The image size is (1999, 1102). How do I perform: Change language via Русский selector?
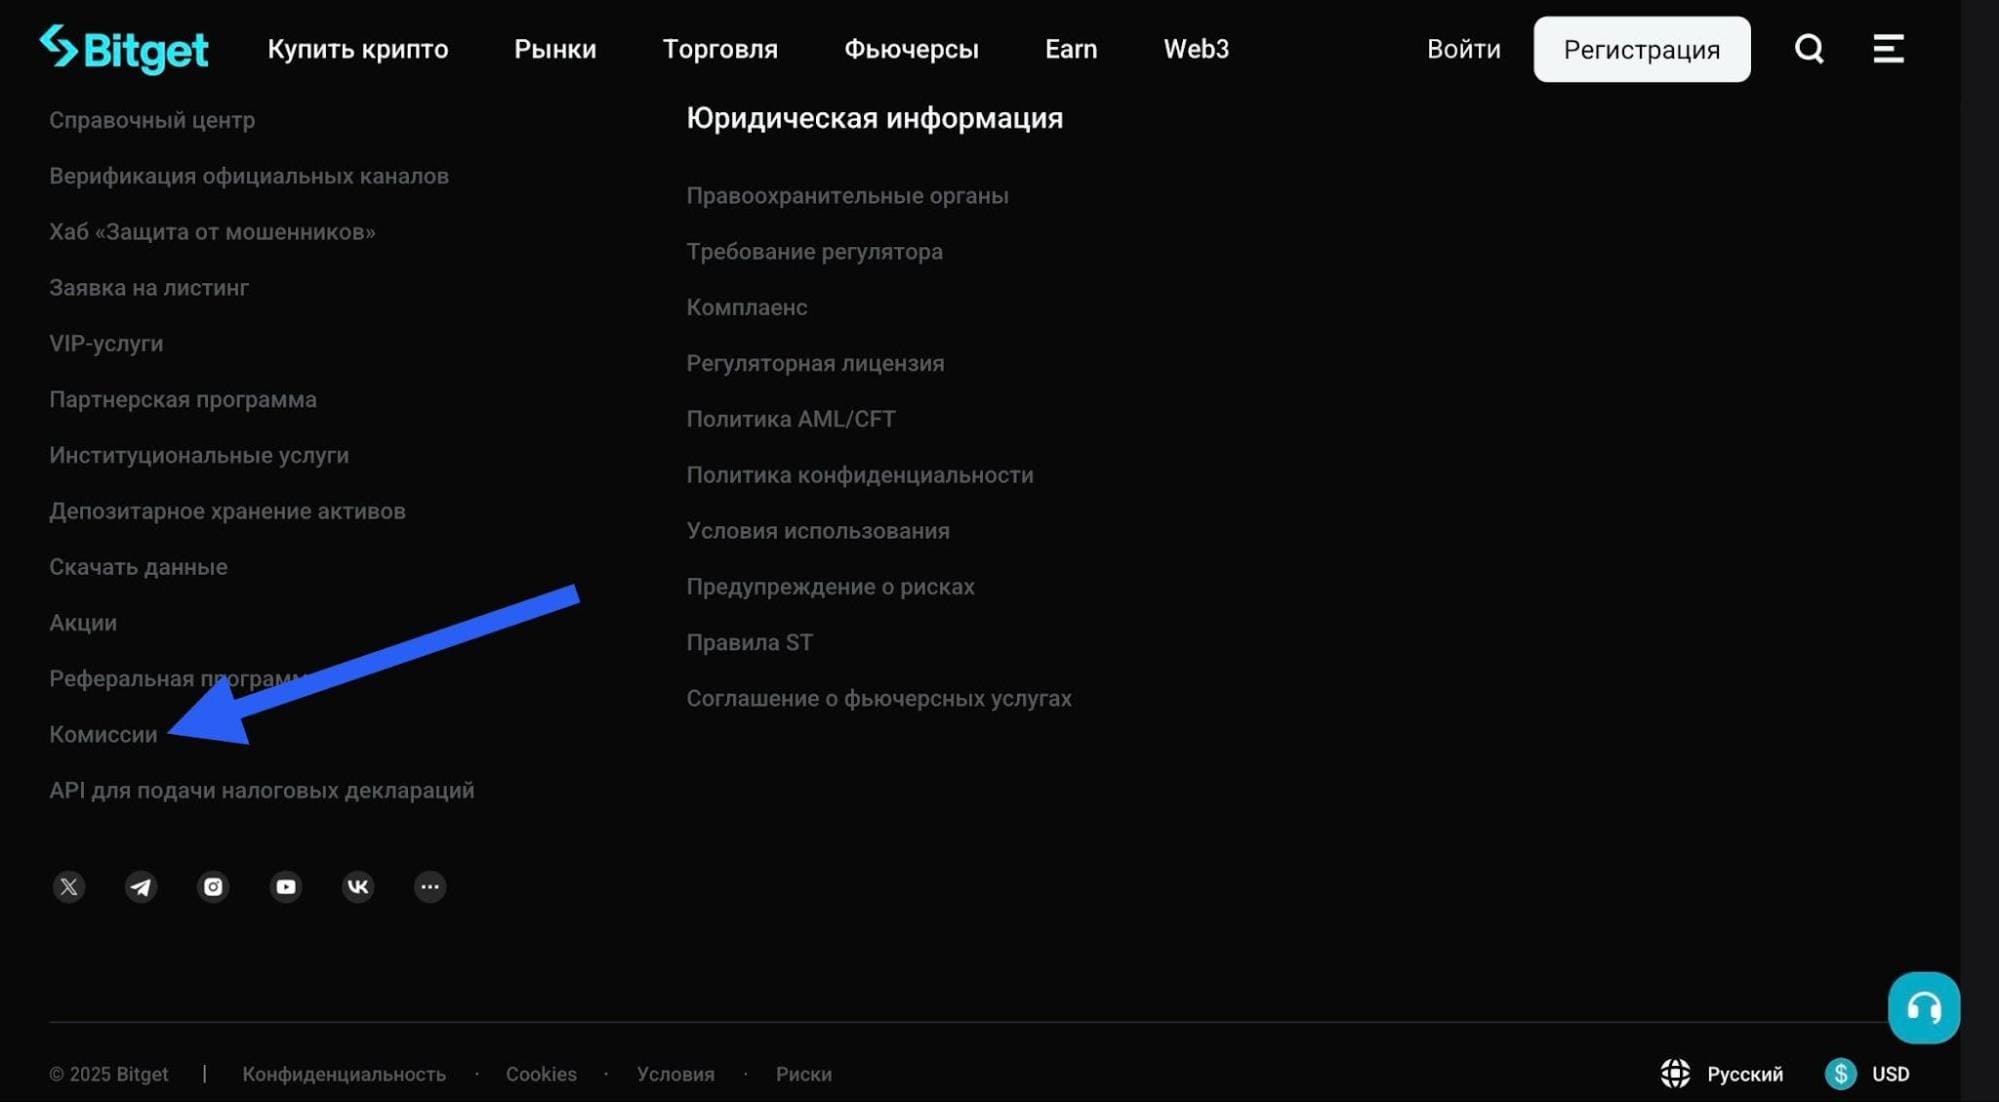pyautogui.click(x=1745, y=1074)
